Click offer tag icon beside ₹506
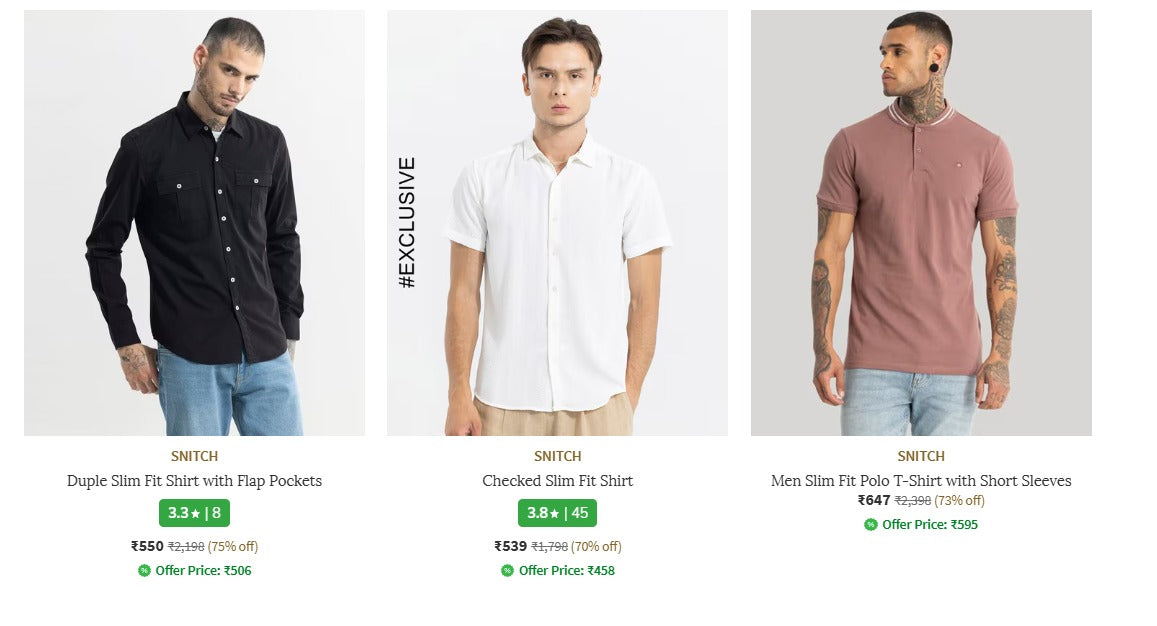Image resolution: width=1157 pixels, height=626 pixels. coord(144,571)
